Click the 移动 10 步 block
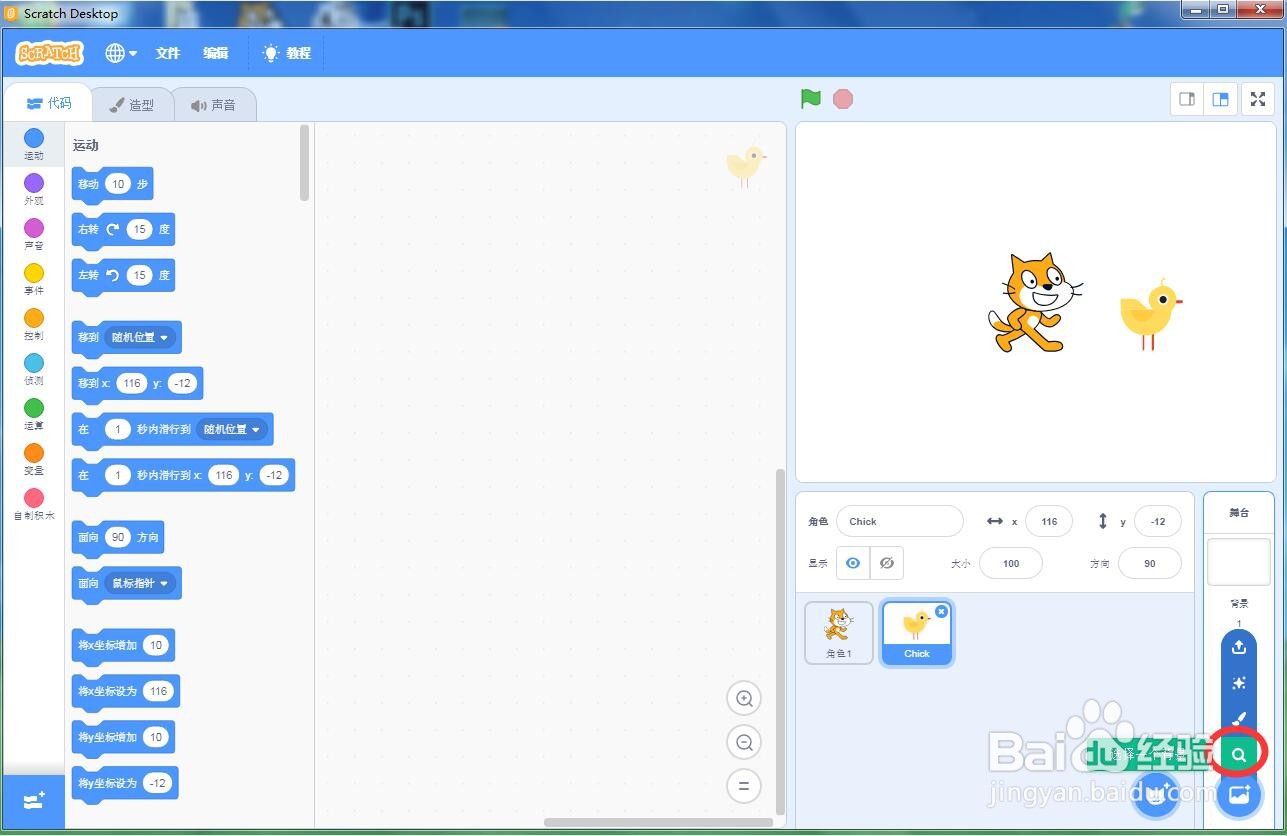The height and width of the screenshot is (836, 1287). [x=112, y=184]
